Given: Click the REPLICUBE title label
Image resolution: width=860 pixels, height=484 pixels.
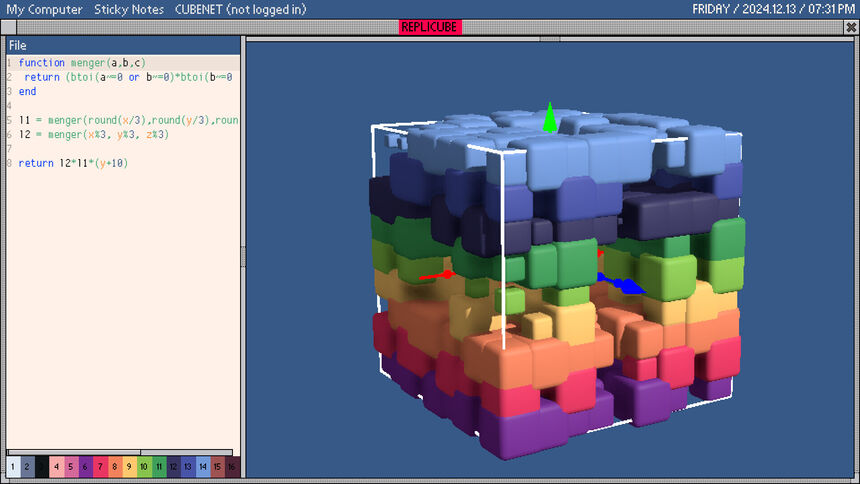Looking at the screenshot, I should pyautogui.click(x=430, y=28).
